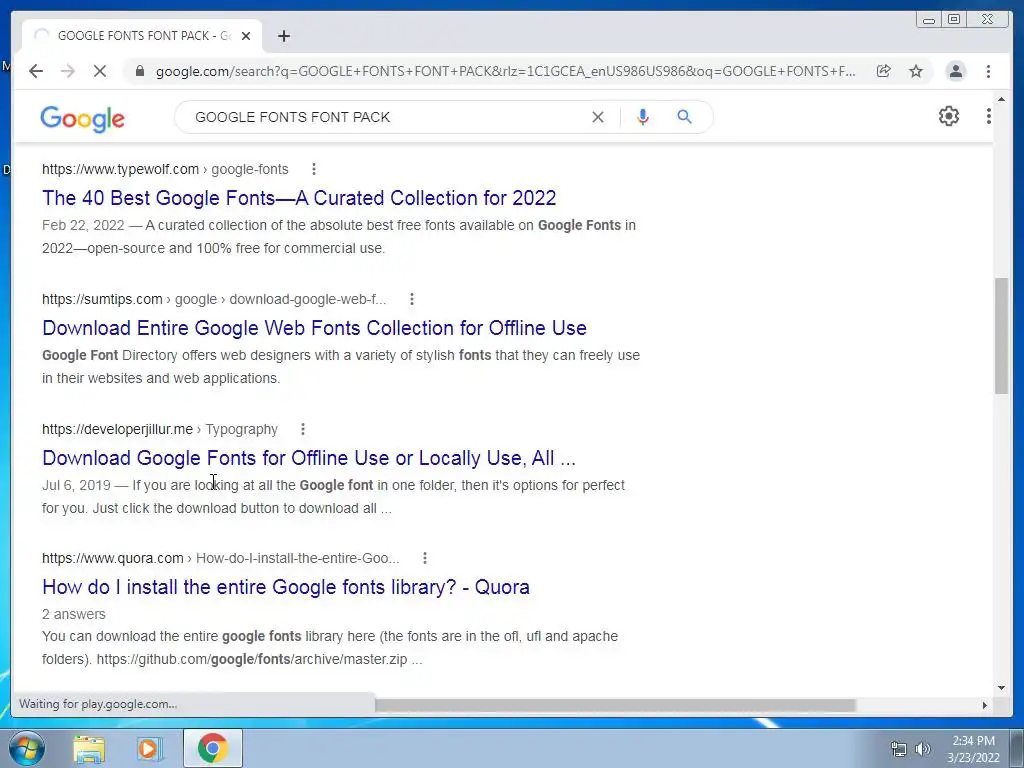Bookmark this page with star icon
This screenshot has height=768, width=1024.
916,71
